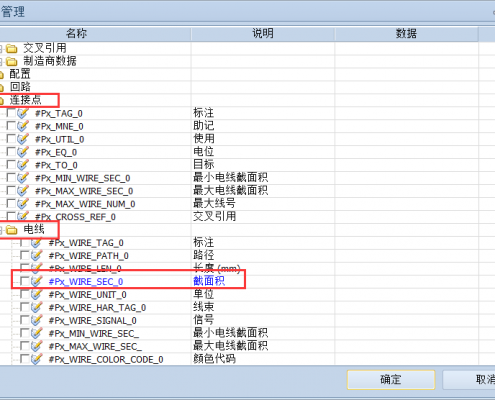Expand the 制造商数据 tree node

tap(1, 62)
